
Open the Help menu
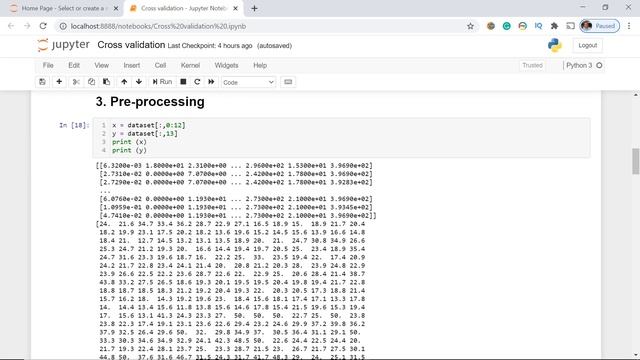[260, 65]
